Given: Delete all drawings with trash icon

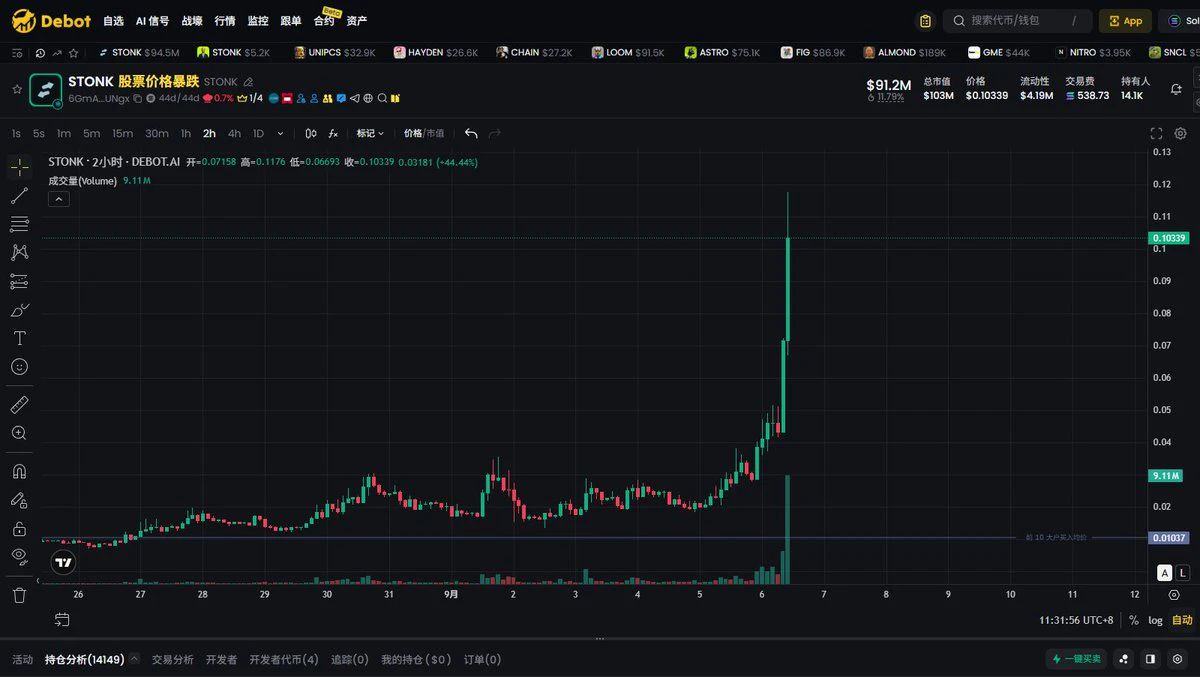Looking at the screenshot, I should (19, 595).
